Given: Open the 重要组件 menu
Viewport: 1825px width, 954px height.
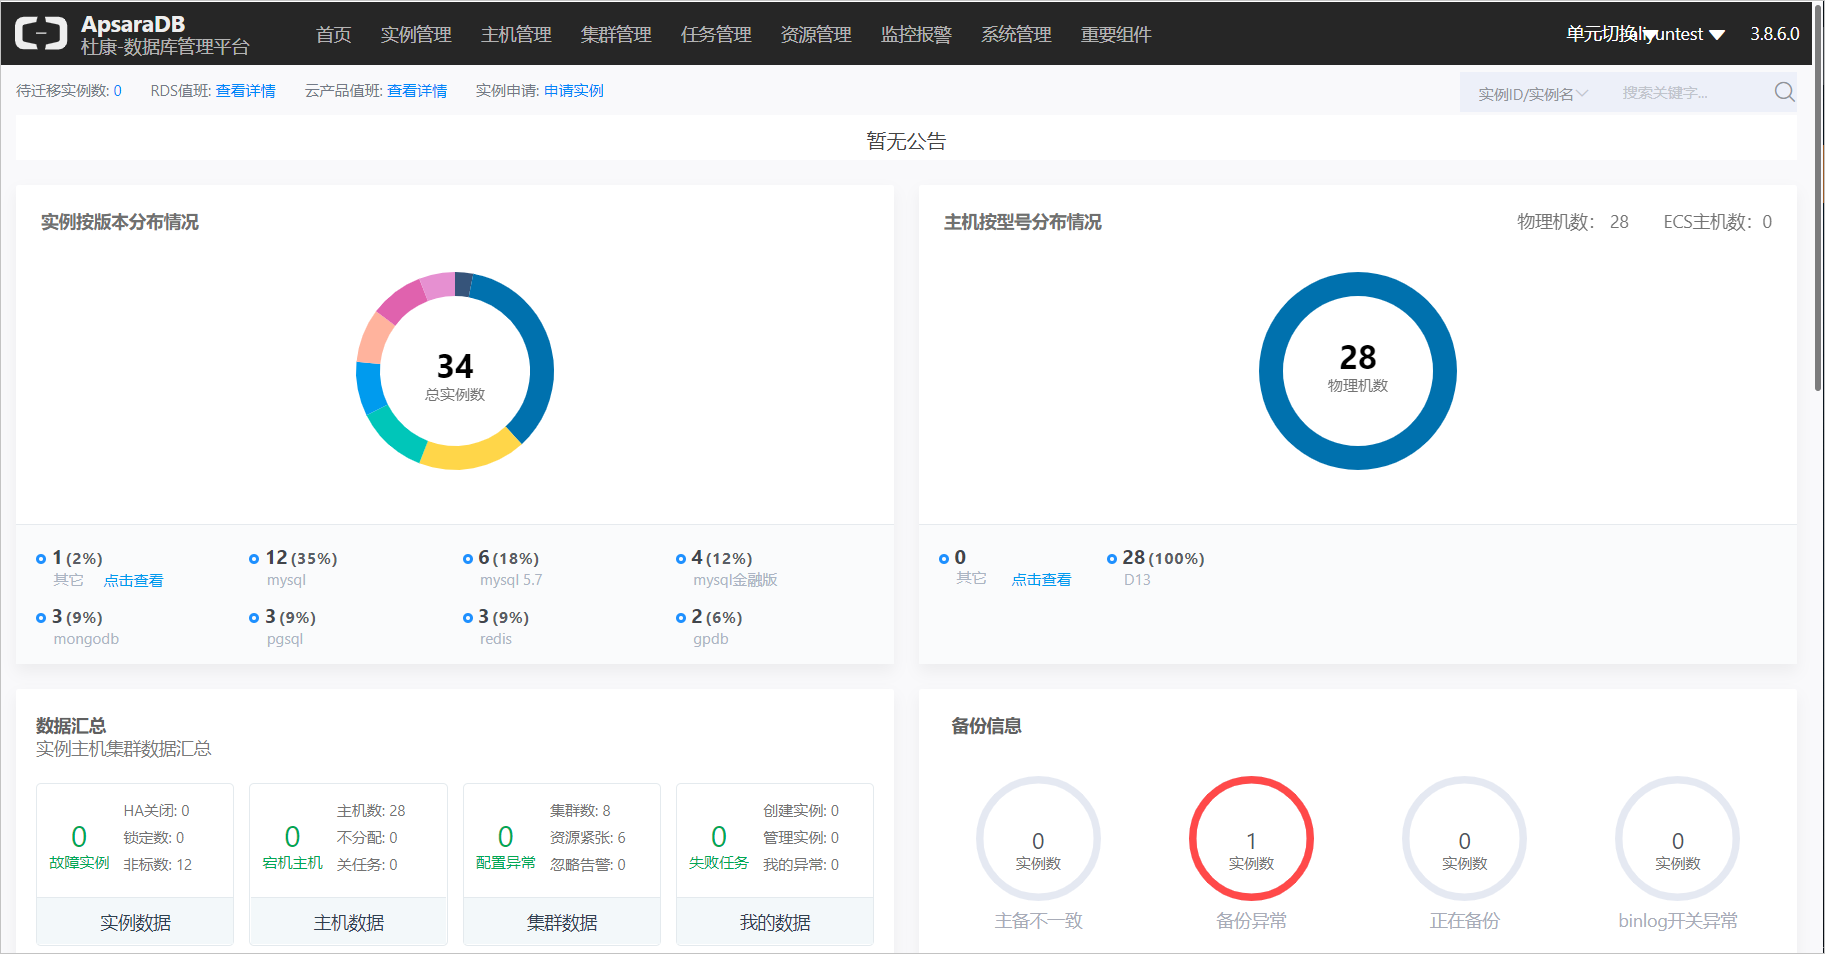Looking at the screenshot, I should 1116,34.
